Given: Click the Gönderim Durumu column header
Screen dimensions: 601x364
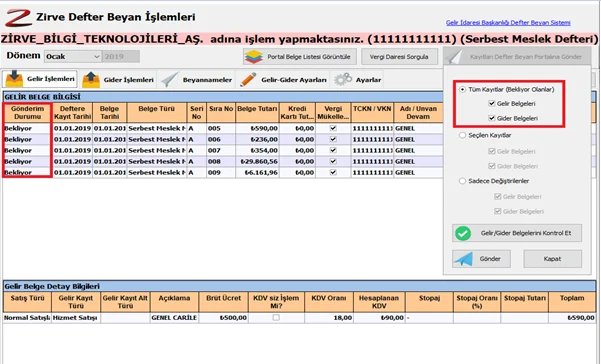Looking at the screenshot, I should pyautogui.click(x=27, y=113).
